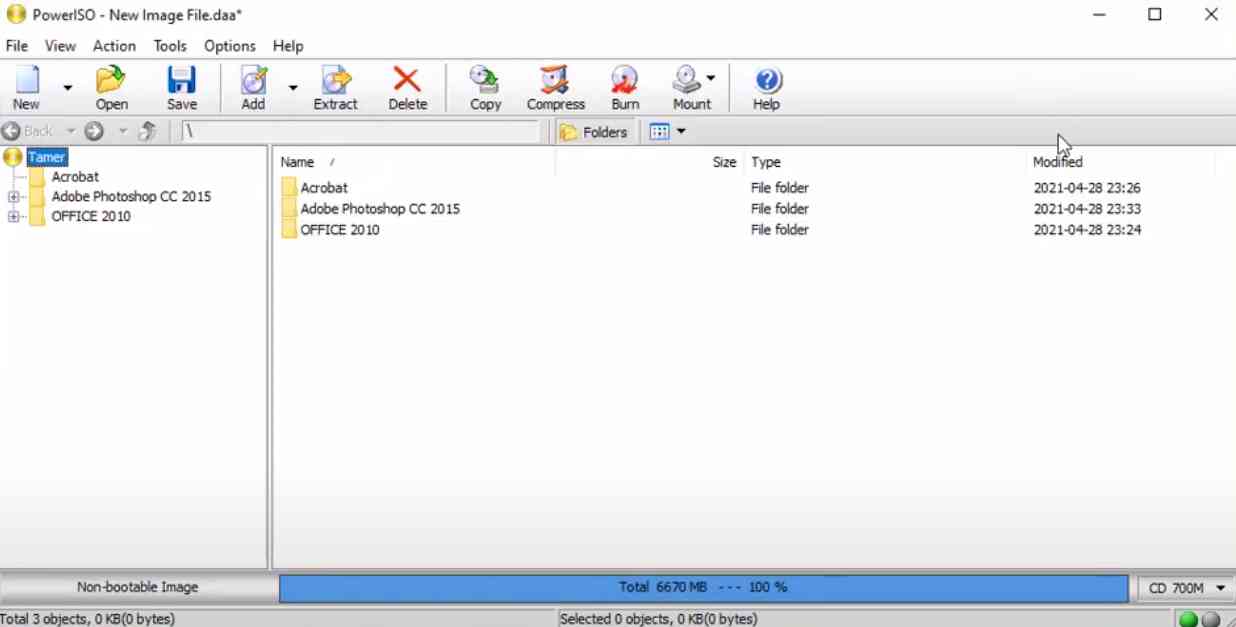The image size is (1236, 627).
Task: Go back with the Back navigation arrow
Action: tap(28, 131)
